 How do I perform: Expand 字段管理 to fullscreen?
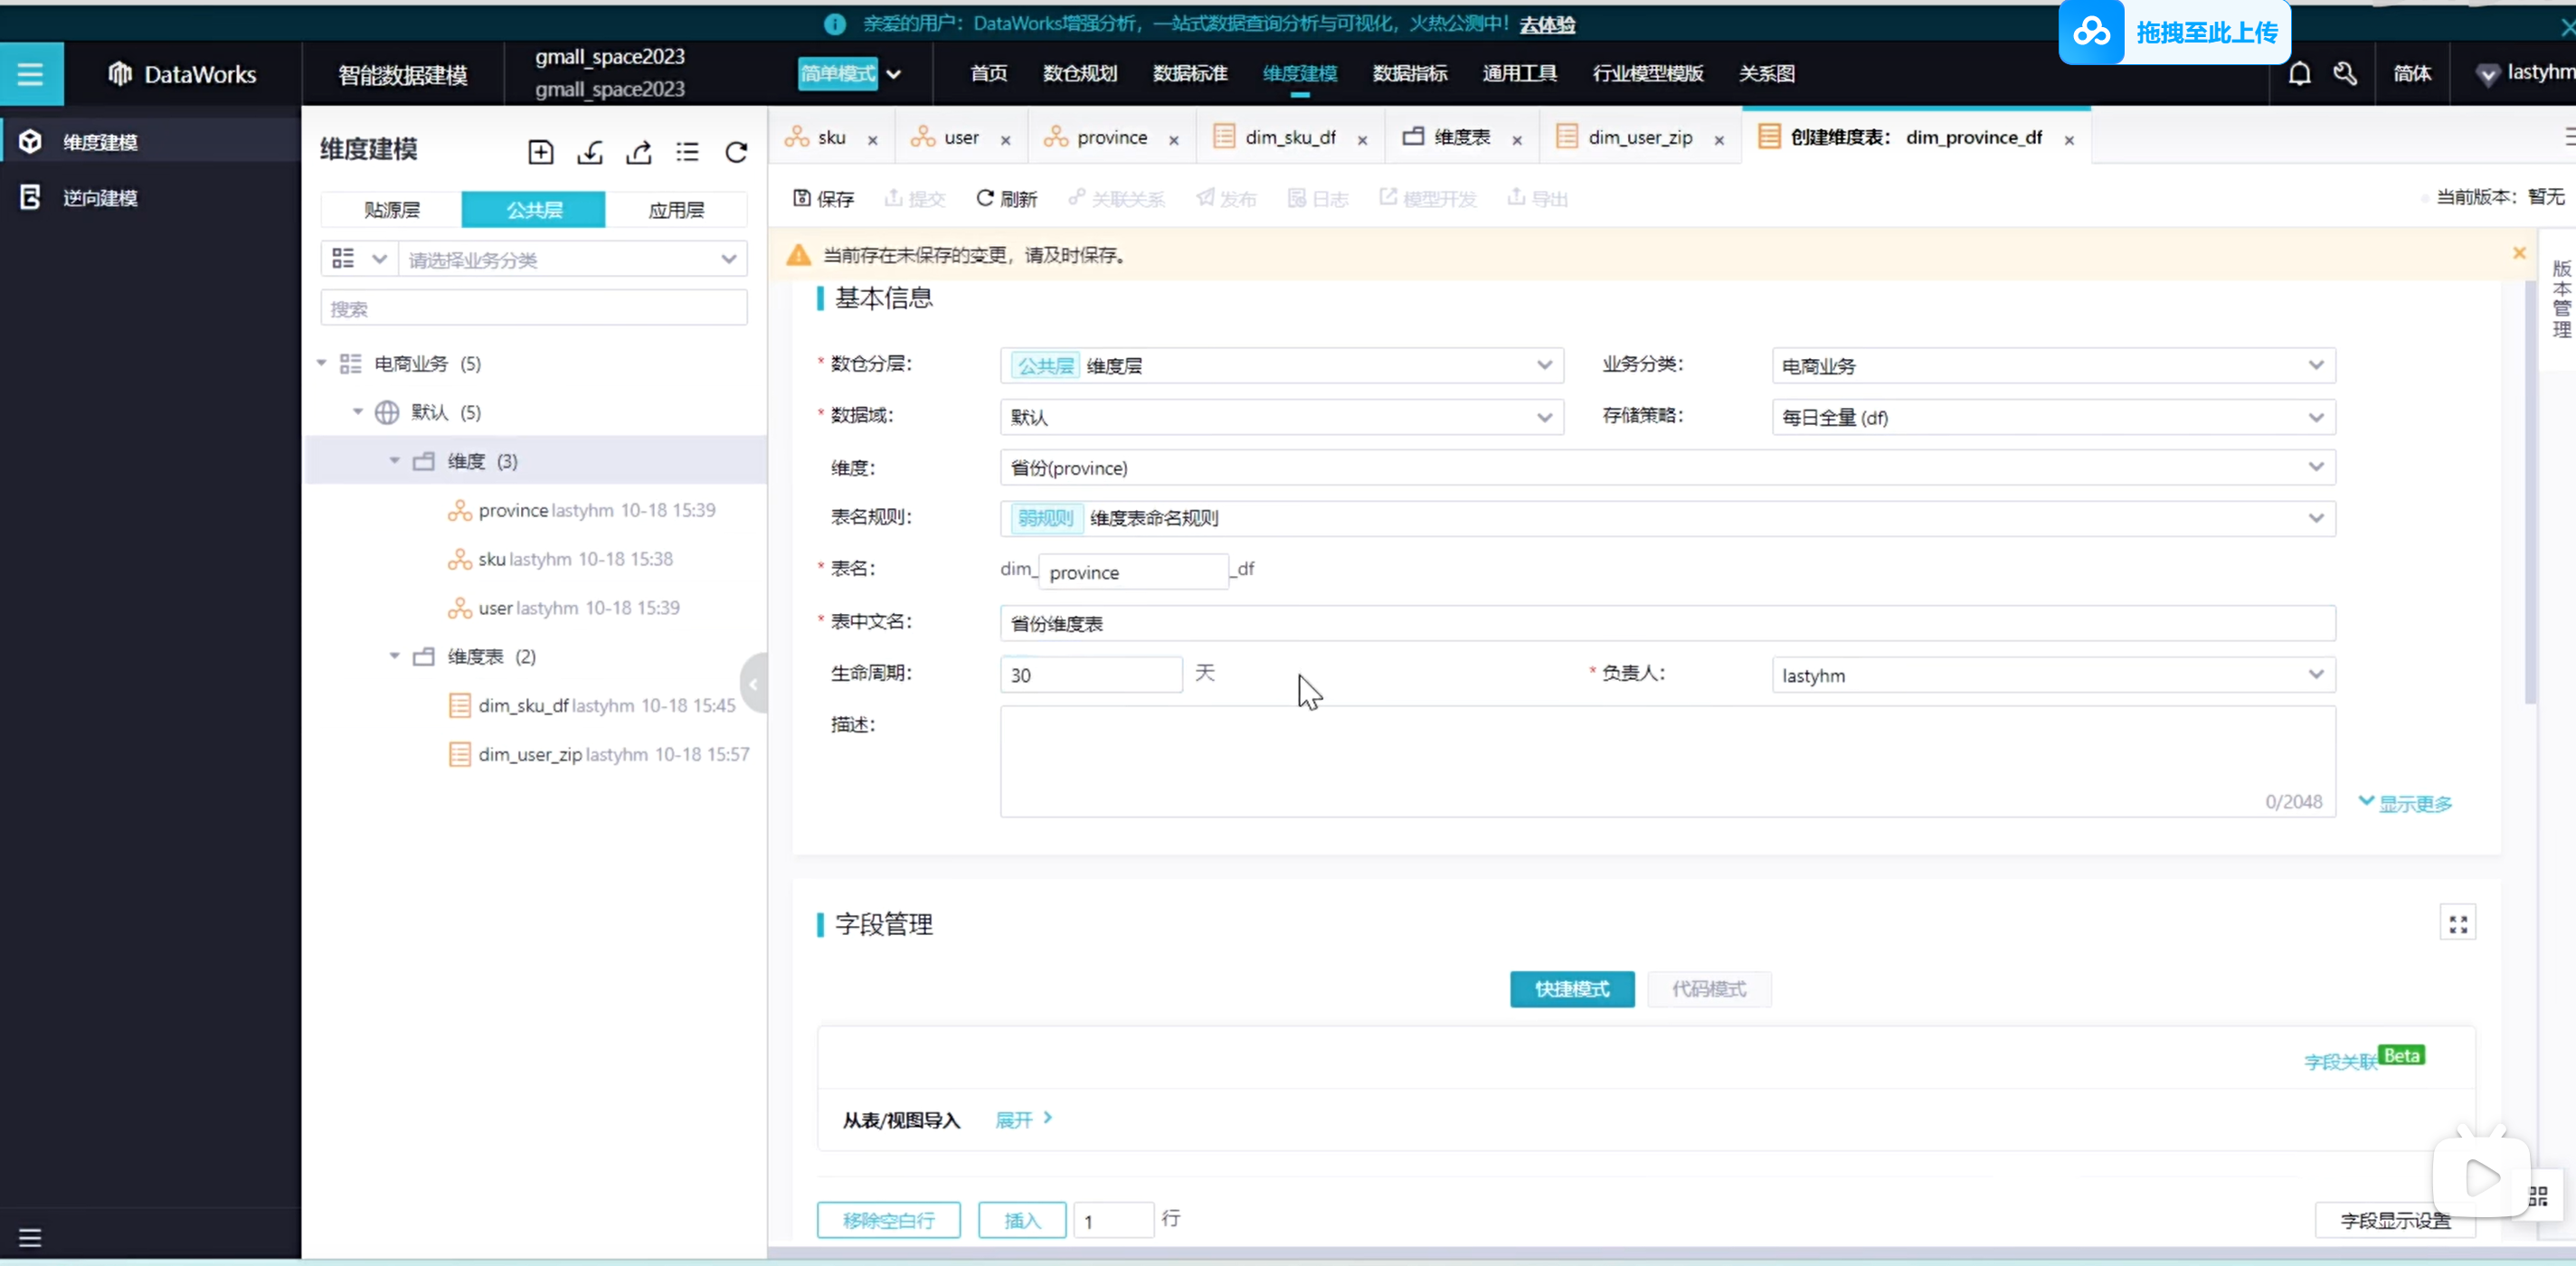2457,924
